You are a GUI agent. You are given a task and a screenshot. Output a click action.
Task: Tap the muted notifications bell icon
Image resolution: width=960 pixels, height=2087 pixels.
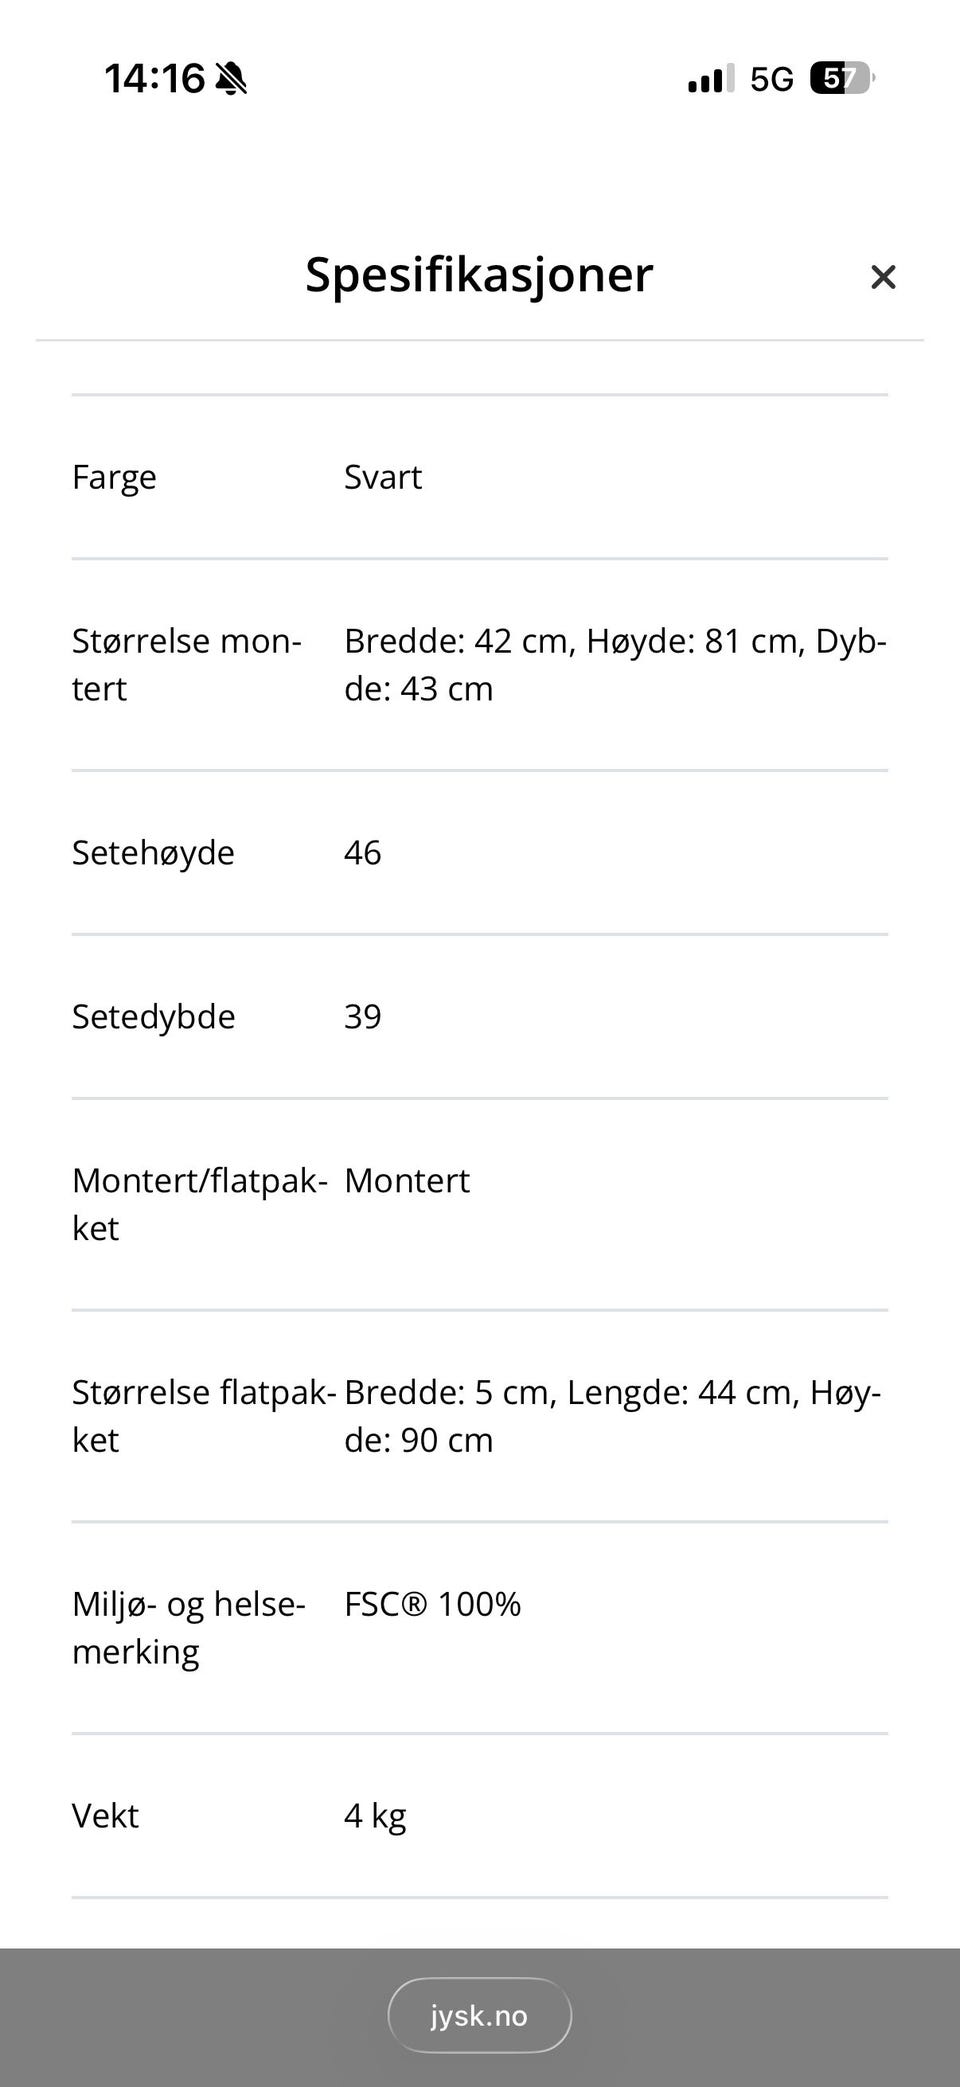tap(233, 80)
